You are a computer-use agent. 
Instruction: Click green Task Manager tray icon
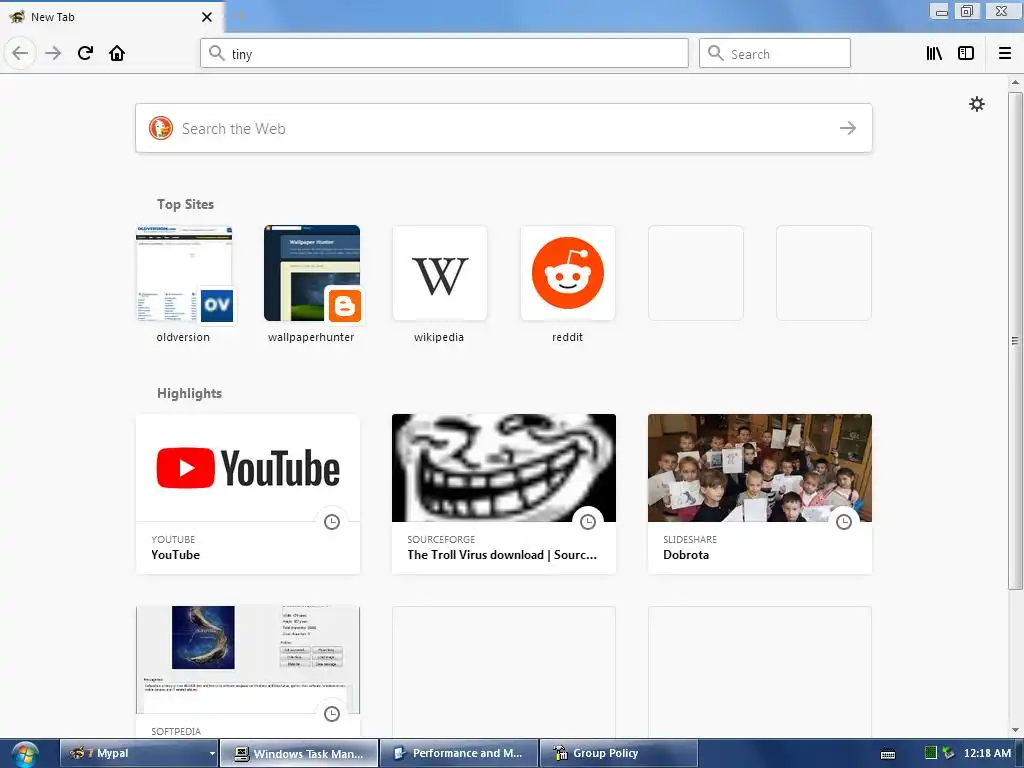pyautogui.click(x=931, y=753)
